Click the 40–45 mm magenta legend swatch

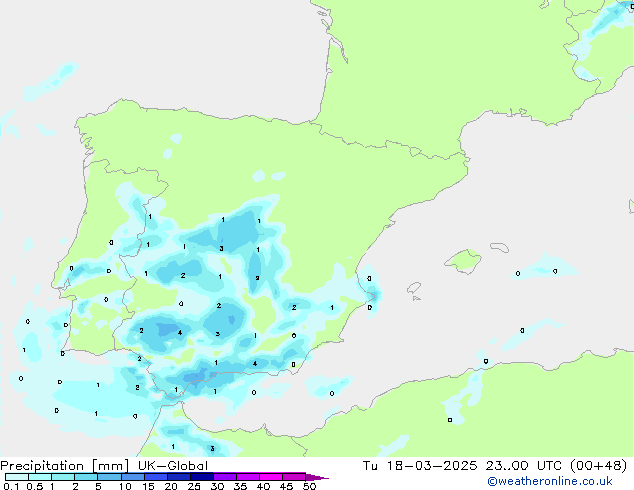tap(271, 477)
